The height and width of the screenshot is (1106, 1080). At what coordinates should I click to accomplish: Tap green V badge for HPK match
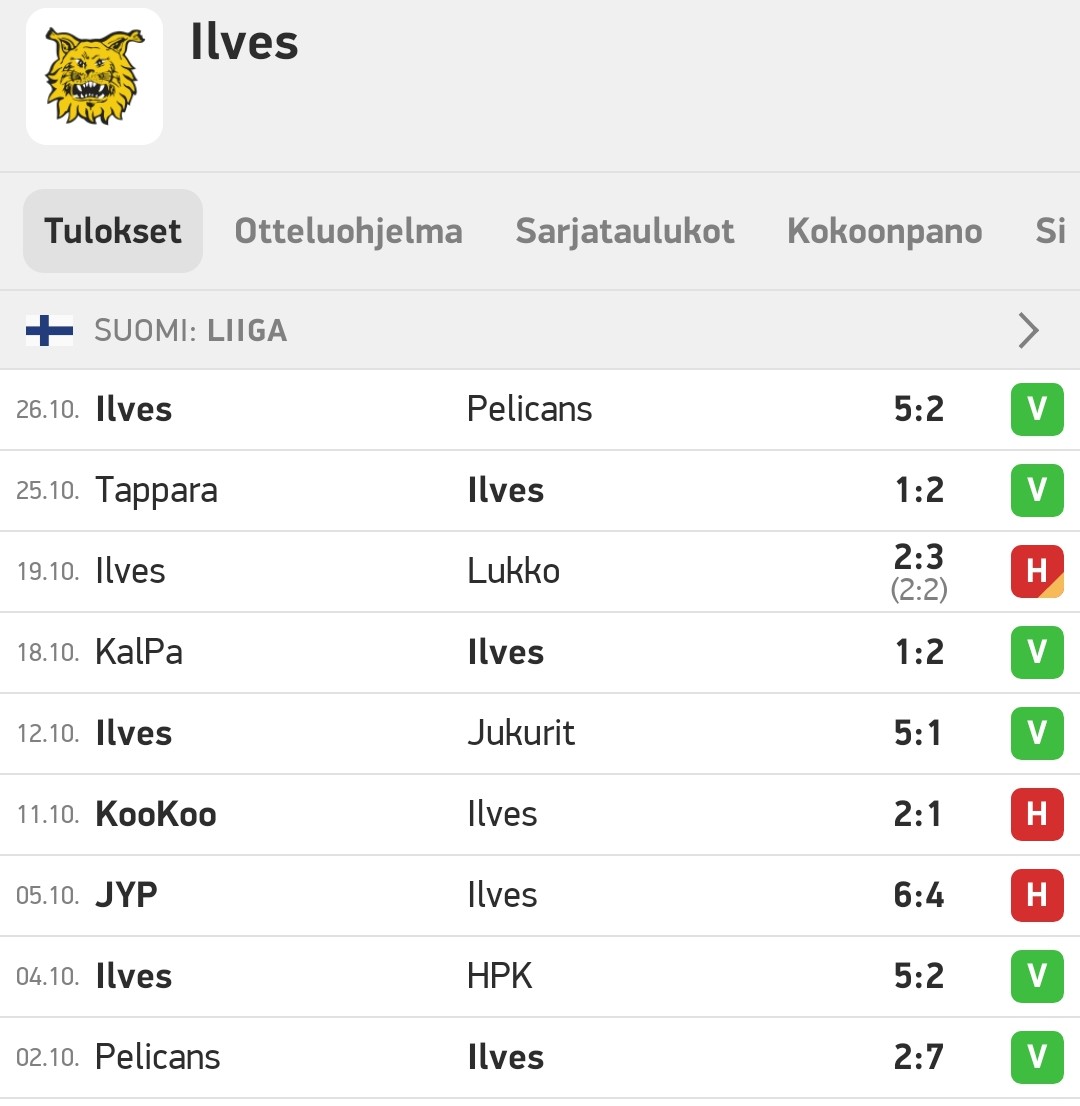pos(1036,976)
